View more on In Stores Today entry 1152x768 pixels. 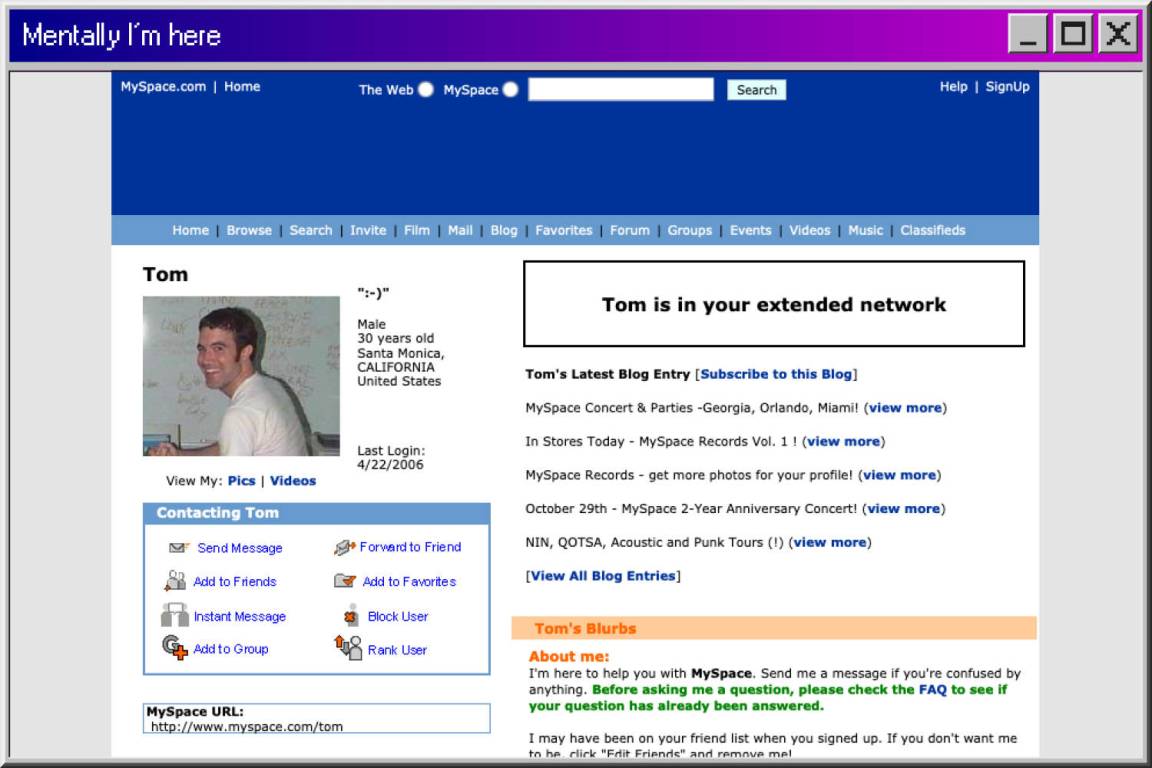coord(843,442)
